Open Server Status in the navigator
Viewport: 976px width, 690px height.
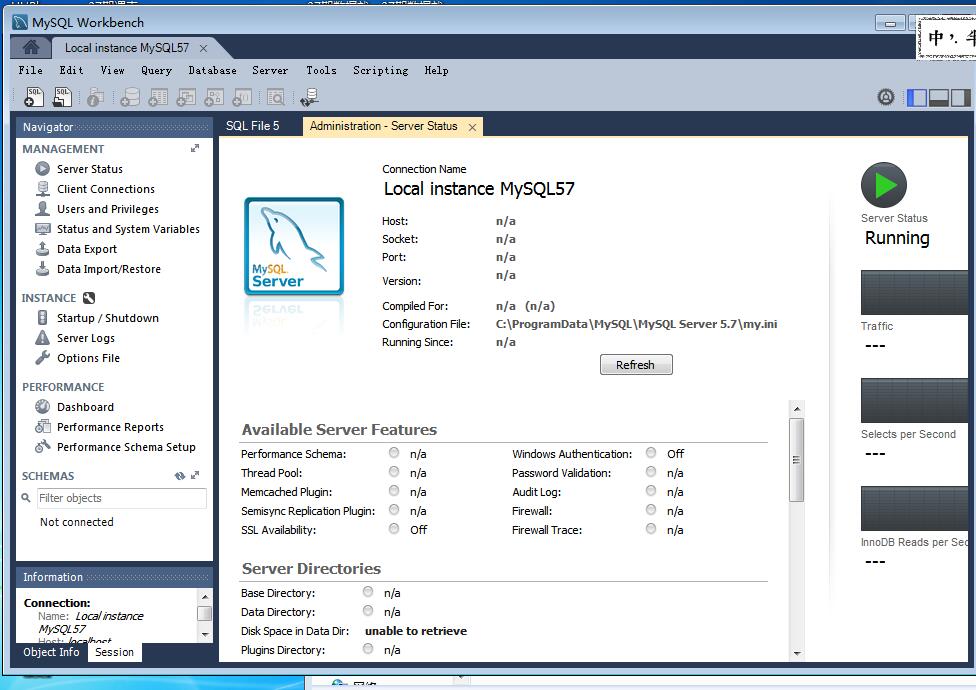click(x=90, y=169)
